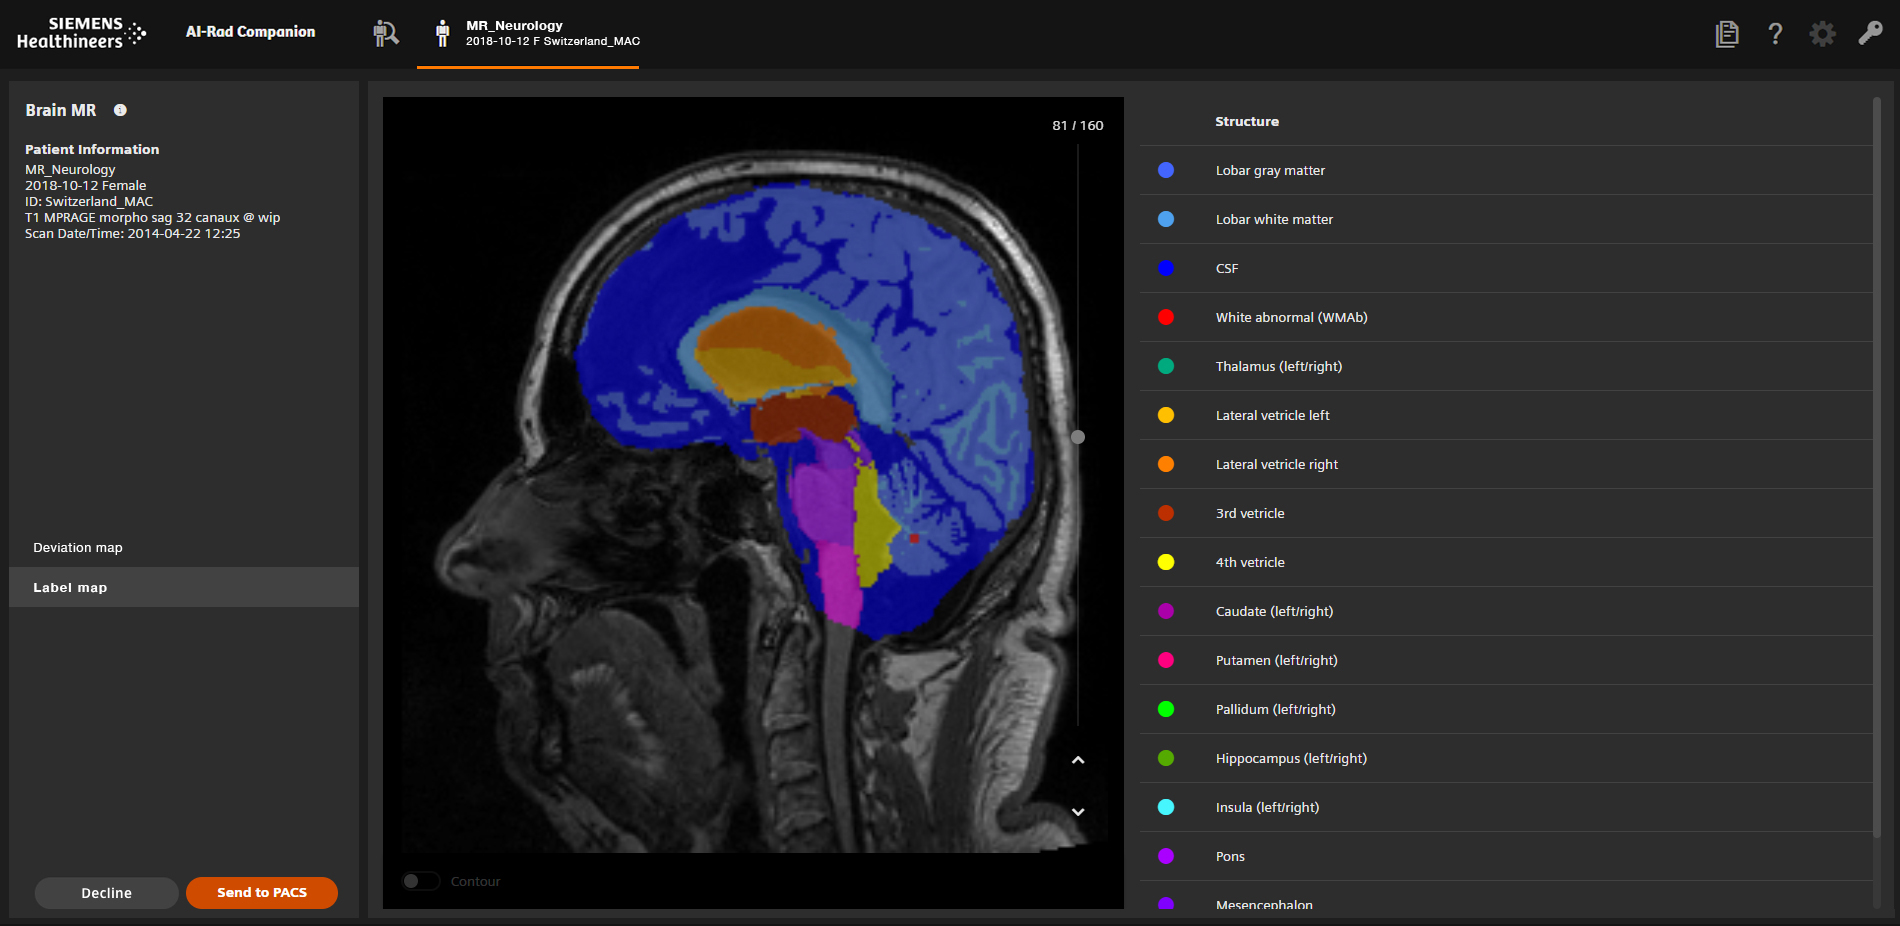Image resolution: width=1900 pixels, height=926 pixels.
Task: Select Lateral vetricle left row
Action: [x=1506, y=415]
